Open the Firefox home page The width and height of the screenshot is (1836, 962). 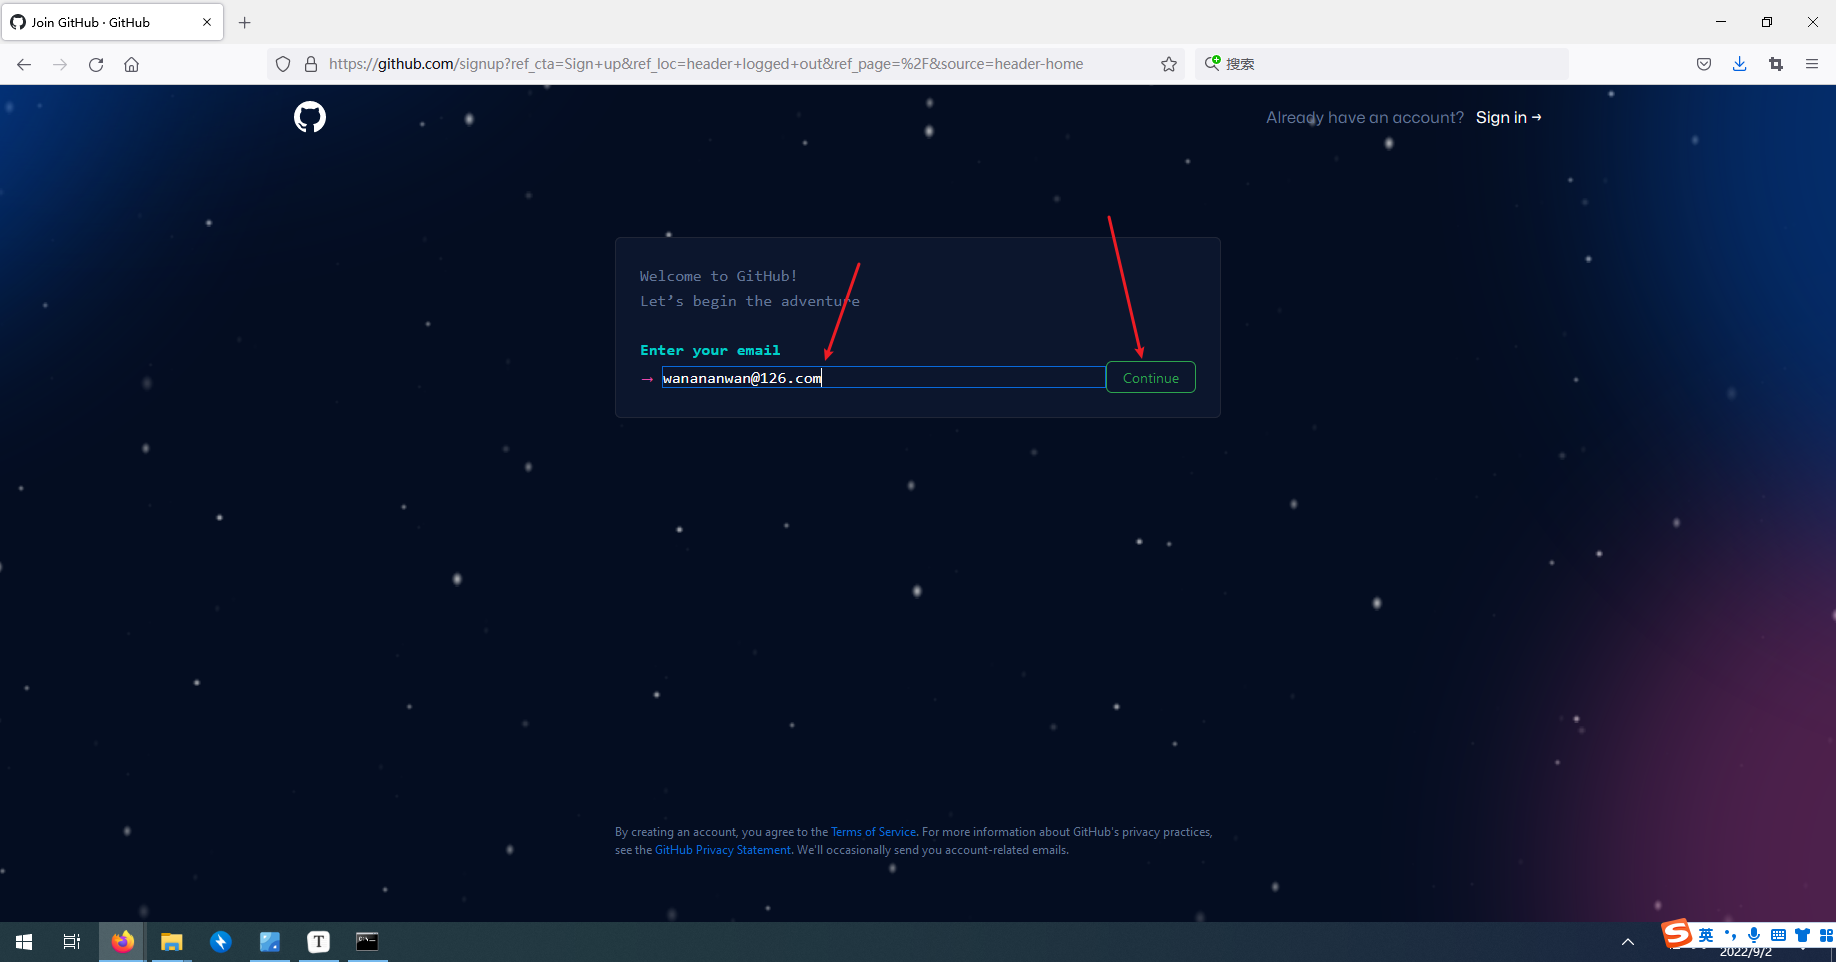[x=131, y=64]
